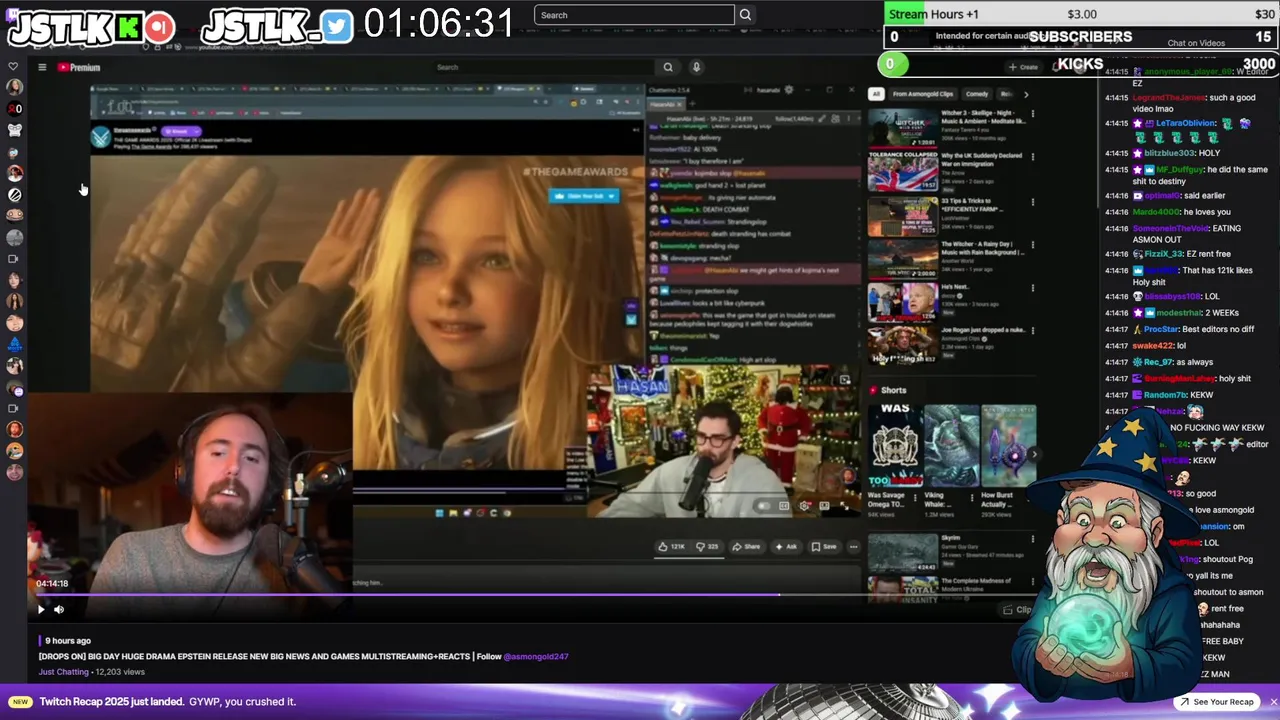Select the All filter chip

[x=876, y=94]
